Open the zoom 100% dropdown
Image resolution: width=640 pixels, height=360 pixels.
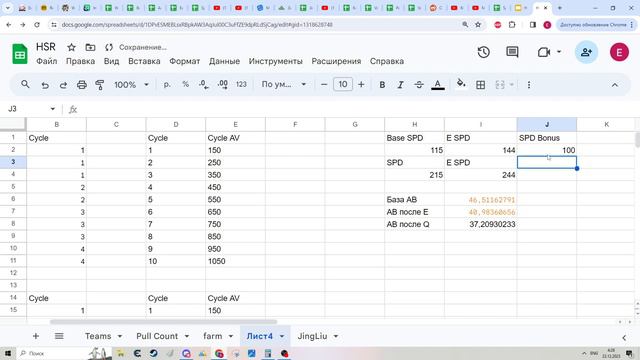[x=131, y=84]
